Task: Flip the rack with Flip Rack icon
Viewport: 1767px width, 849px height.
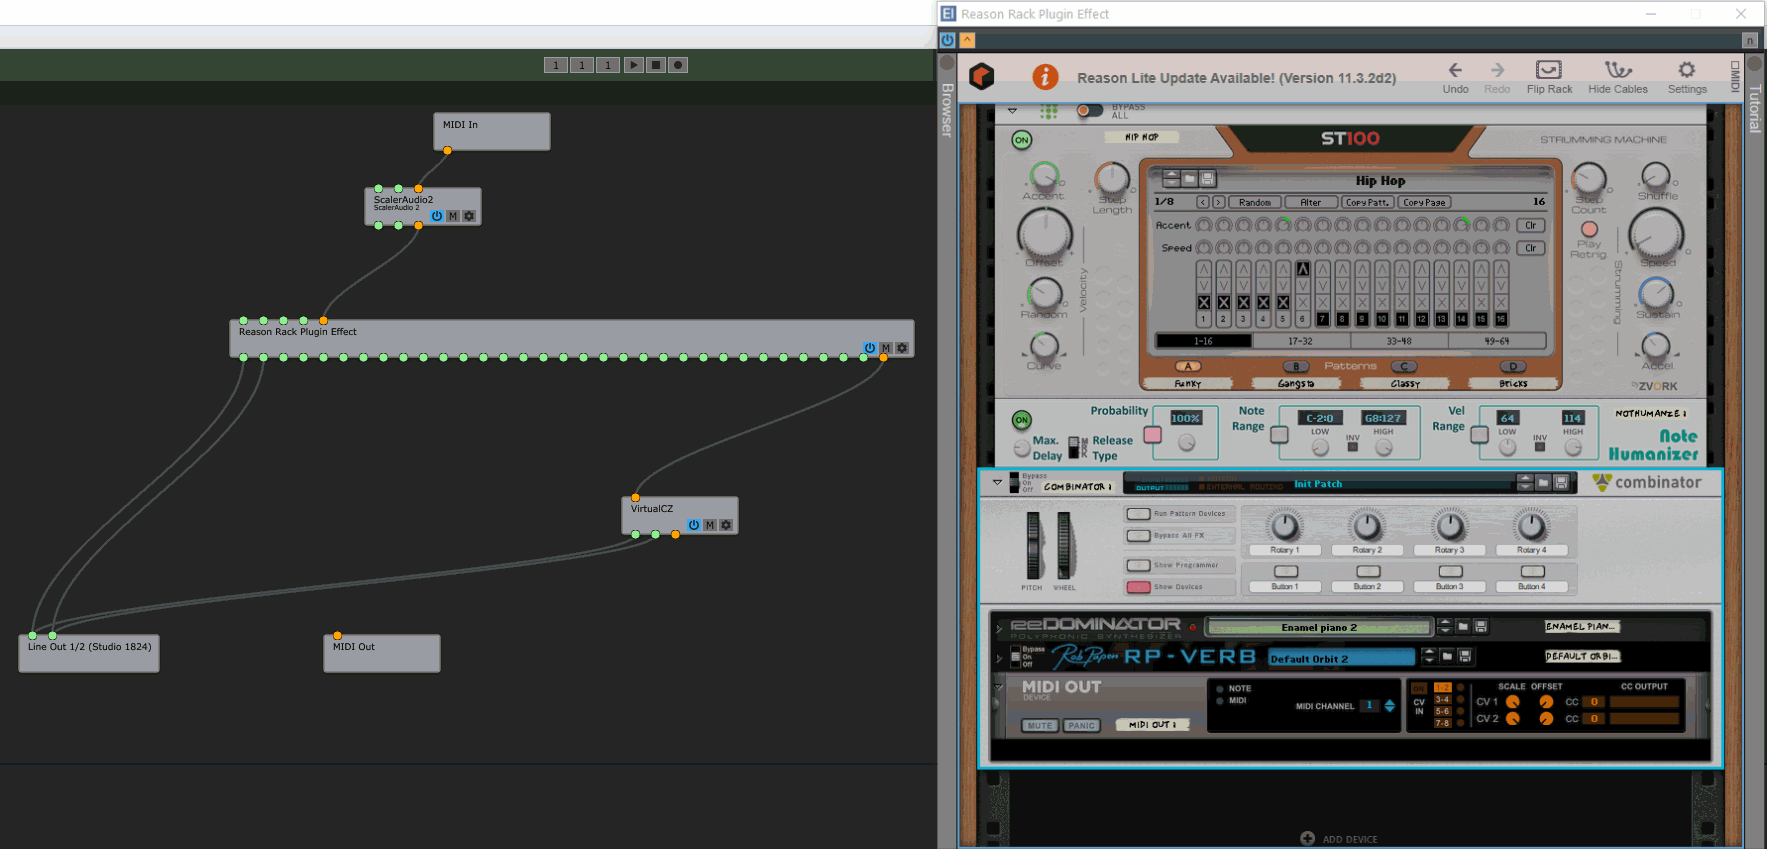Action: pos(1549,69)
